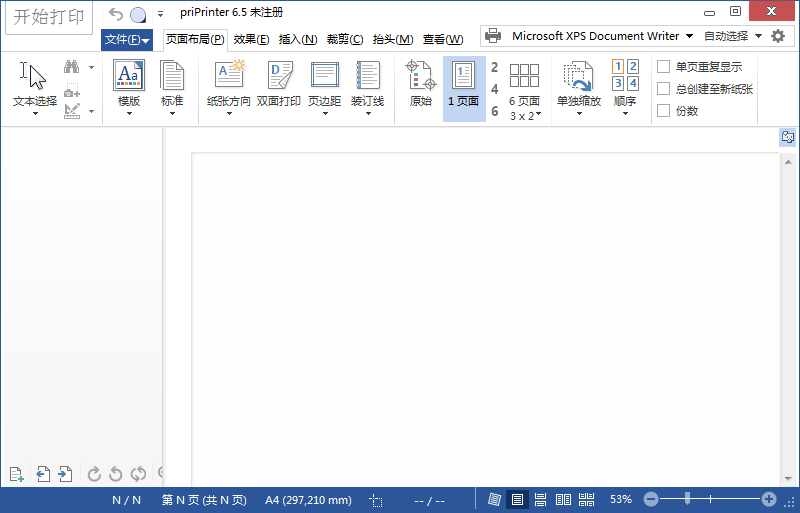Click the binoculars find icon

point(71,67)
